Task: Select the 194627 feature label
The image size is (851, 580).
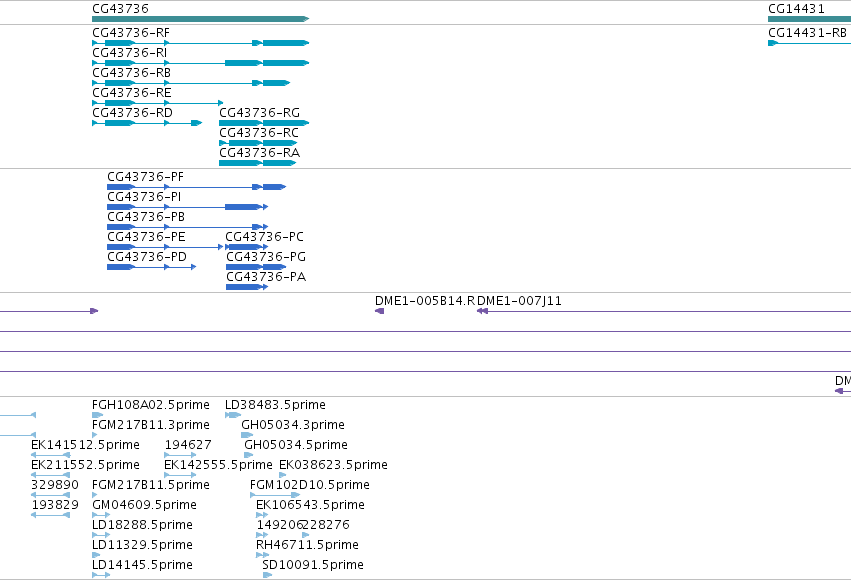Action: 188,445
